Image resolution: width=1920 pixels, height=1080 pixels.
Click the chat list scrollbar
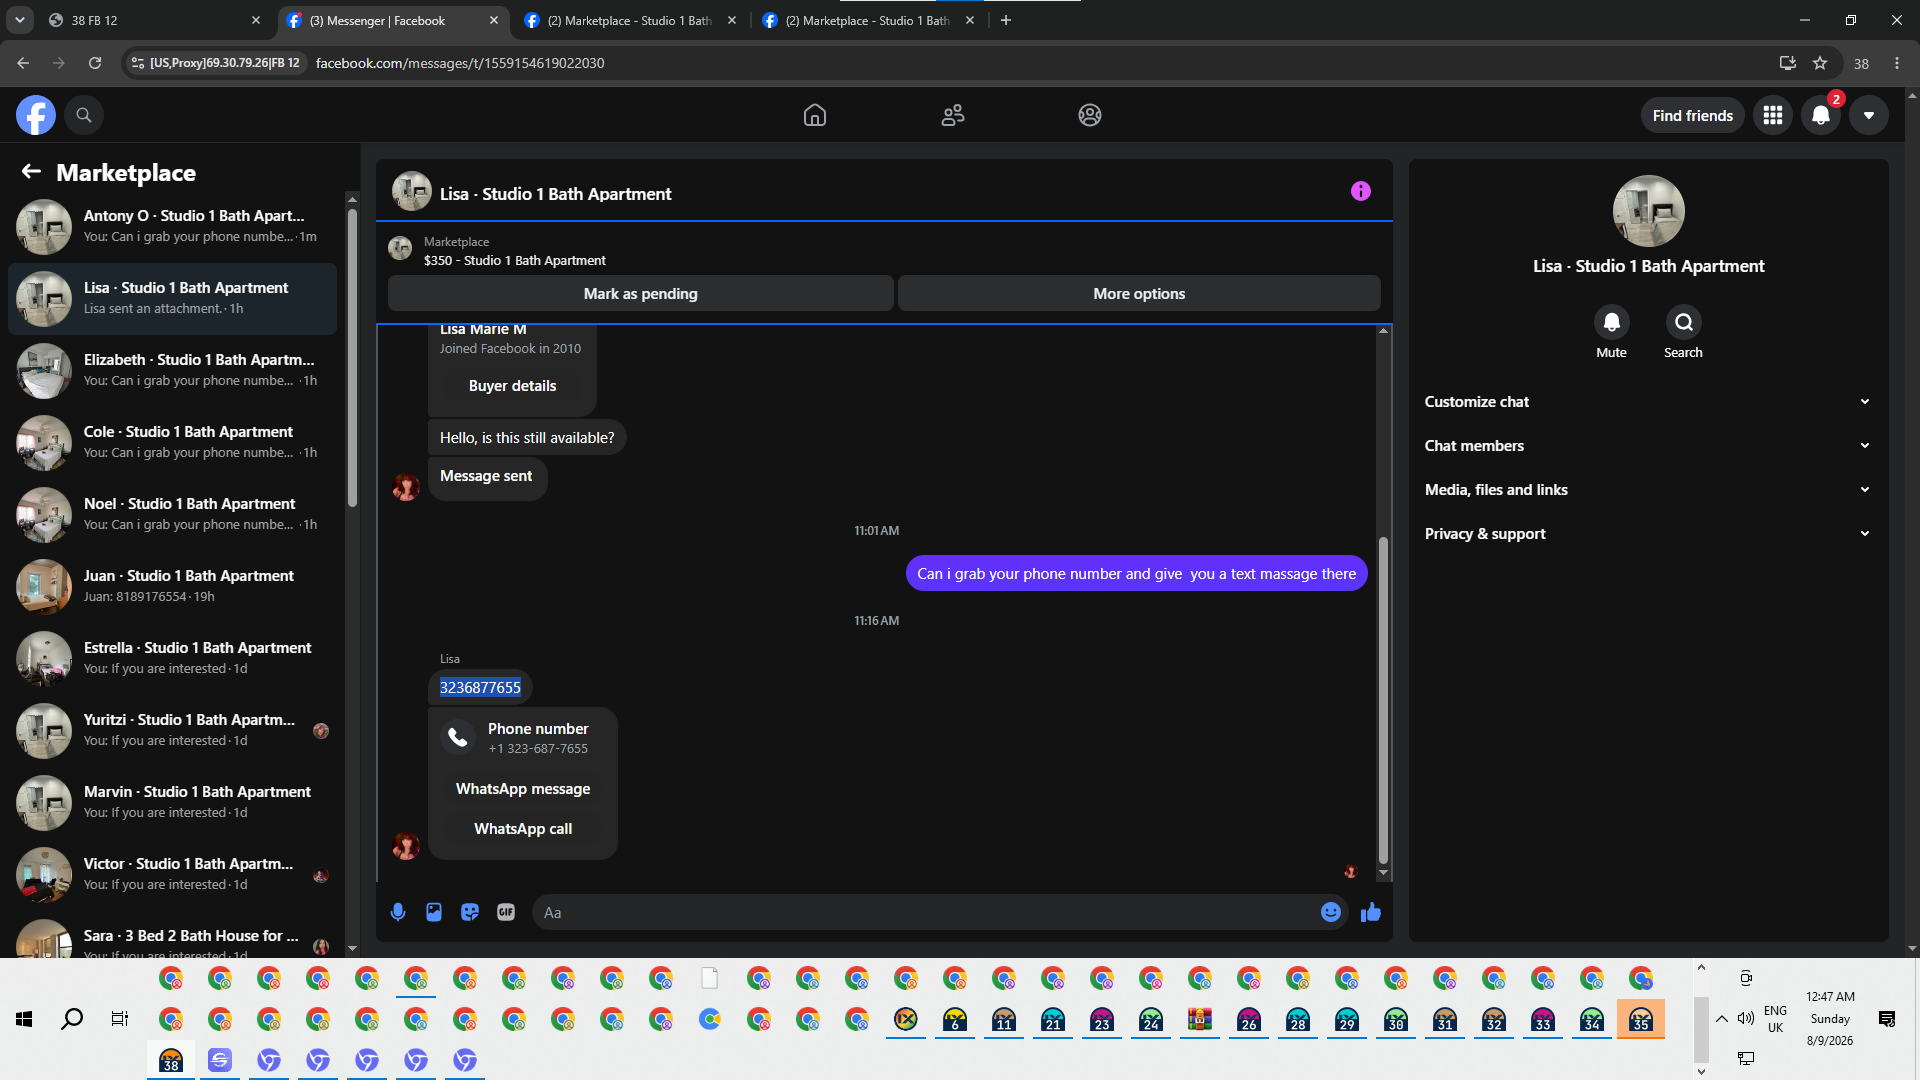[352, 357]
